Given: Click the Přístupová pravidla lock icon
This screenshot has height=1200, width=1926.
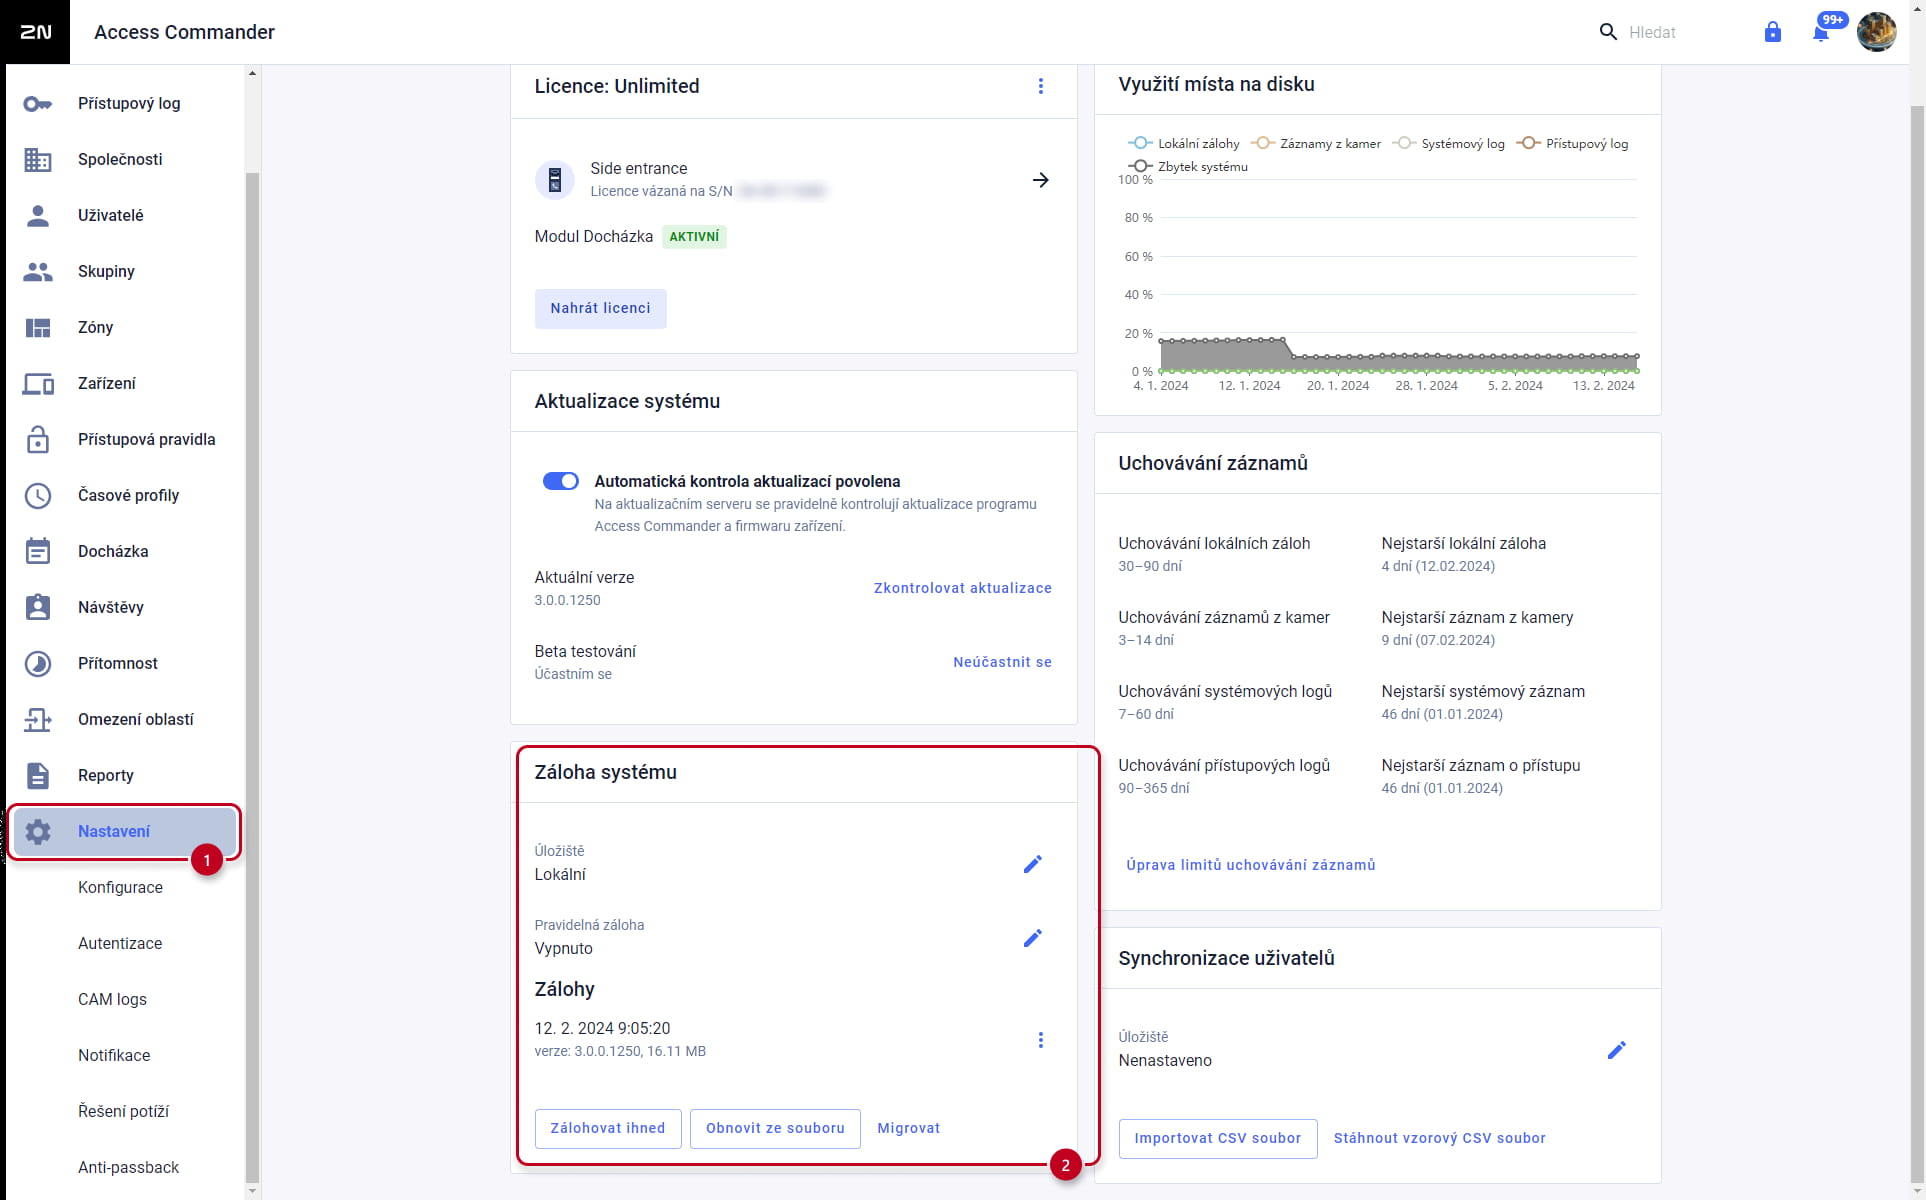Looking at the screenshot, I should pyautogui.click(x=38, y=440).
